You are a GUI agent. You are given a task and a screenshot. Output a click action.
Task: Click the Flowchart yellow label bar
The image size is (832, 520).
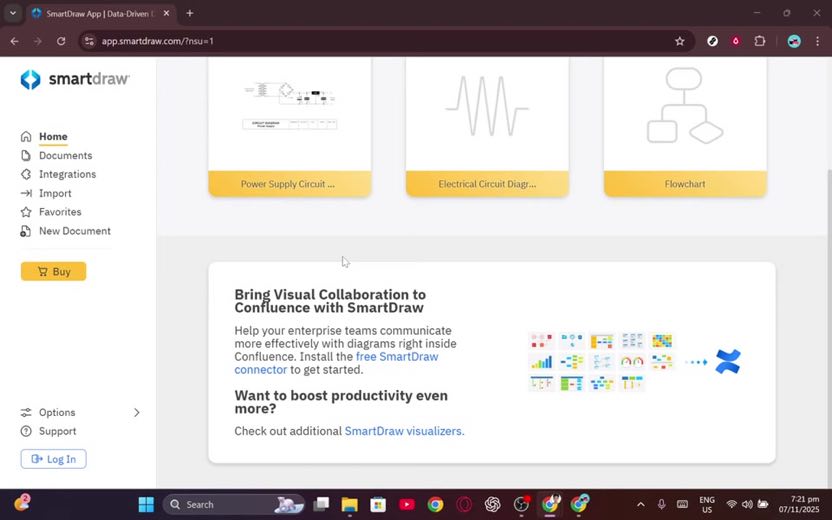tap(685, 184)
